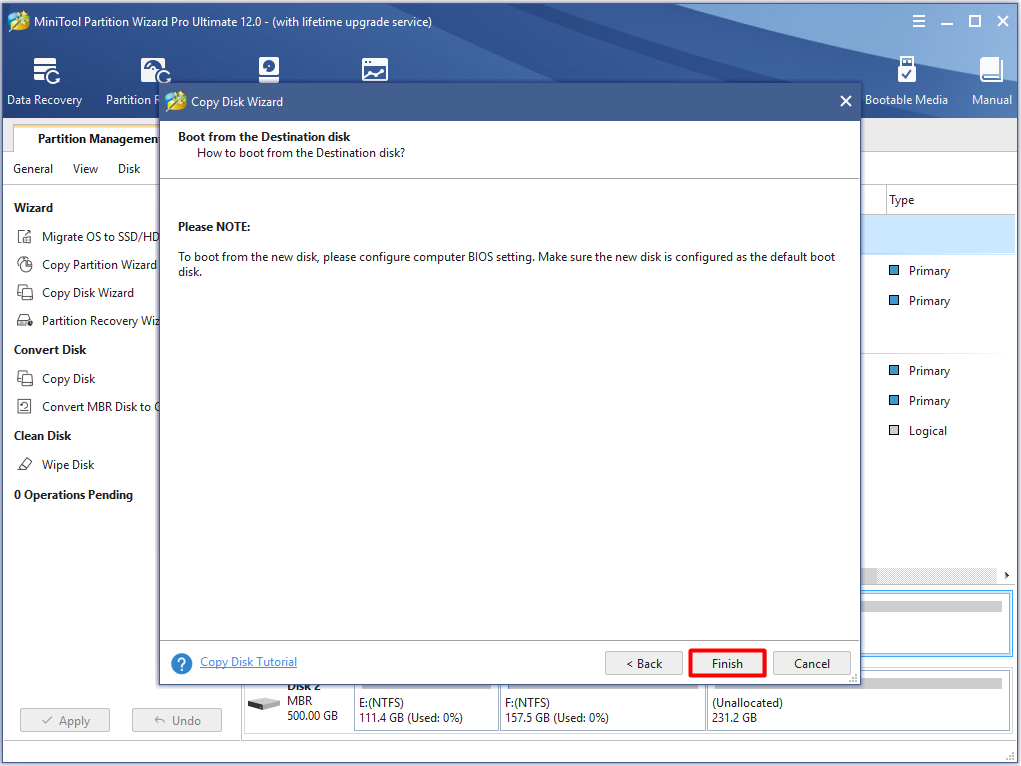This screenshot has height=766, width=1021.
Task: Click the help icon in the dialog
Action: (182, 662)
